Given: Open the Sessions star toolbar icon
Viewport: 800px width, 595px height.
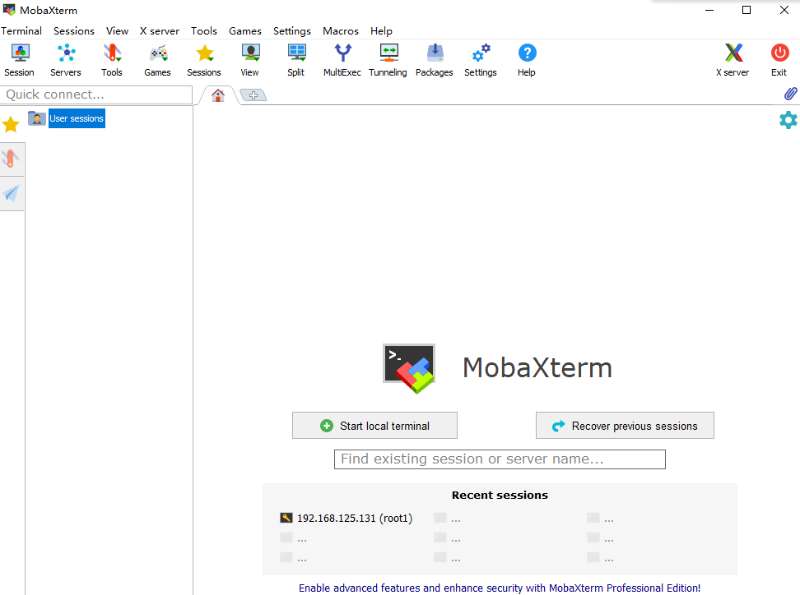Looking at the screenshot, I should click(x=204, y=60).
